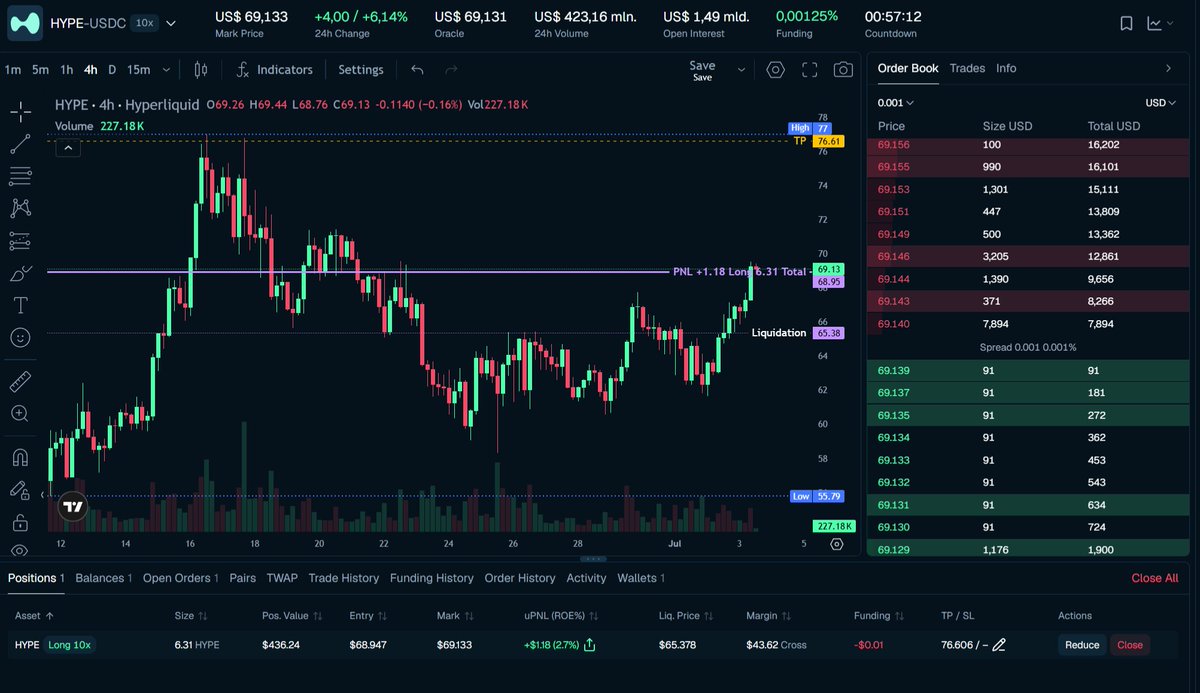Open the Fibonacci retracement tool
The height and width of the screenshot is (693, 1200).
20,176
